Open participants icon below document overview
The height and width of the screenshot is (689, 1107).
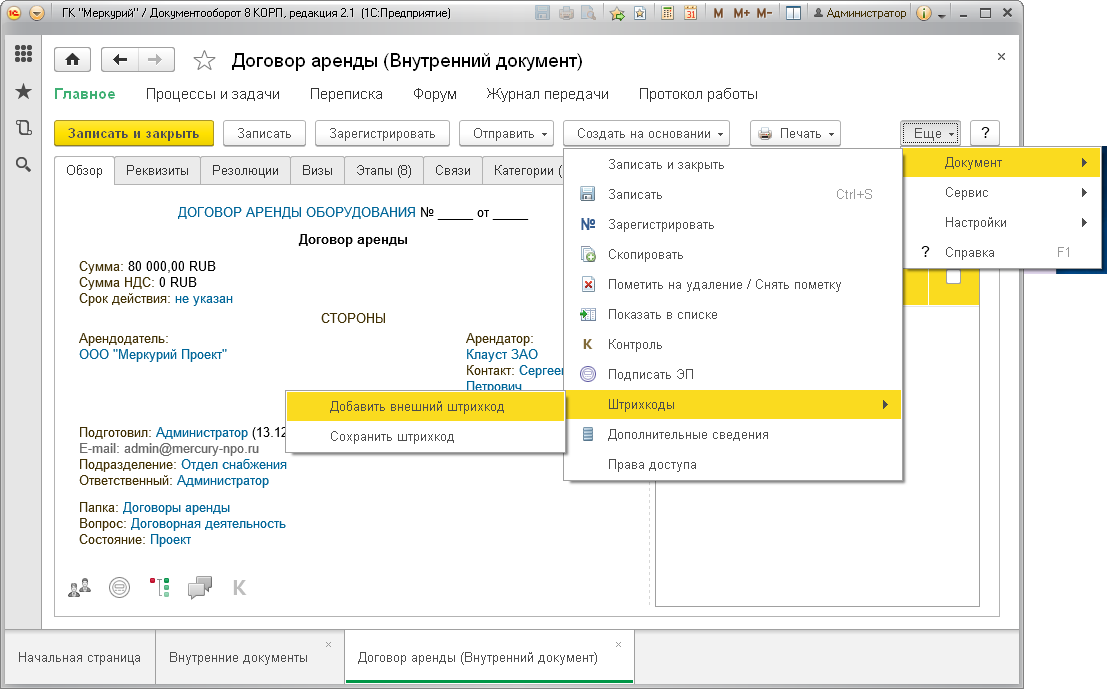point(80,587)
